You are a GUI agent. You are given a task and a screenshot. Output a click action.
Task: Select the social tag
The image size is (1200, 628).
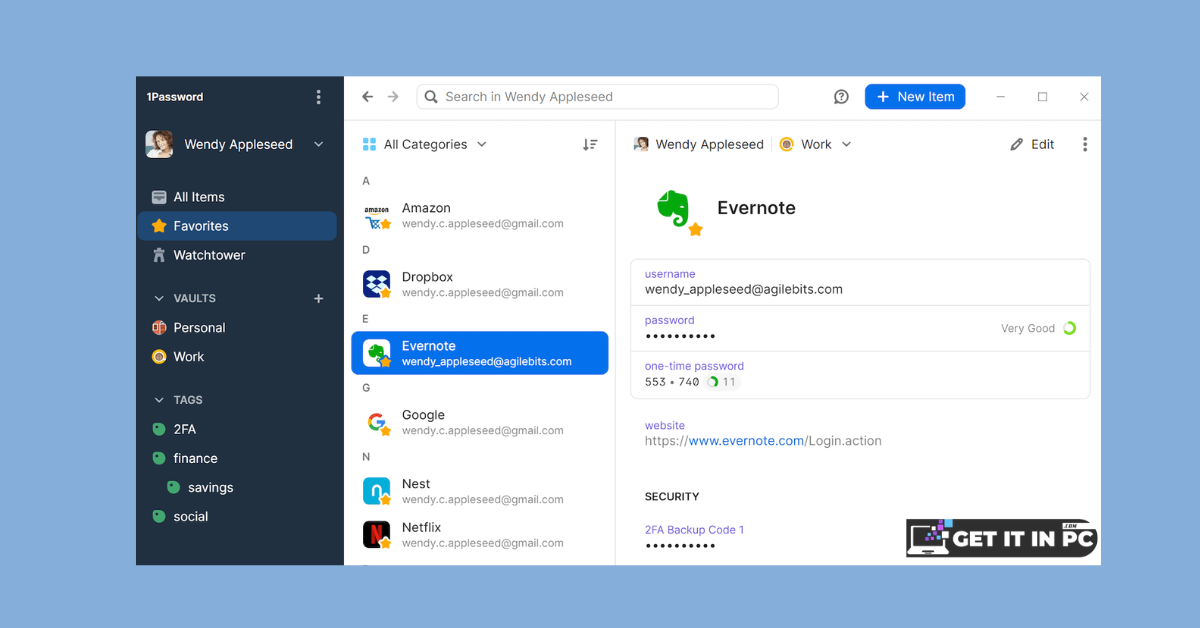[237, 517]
